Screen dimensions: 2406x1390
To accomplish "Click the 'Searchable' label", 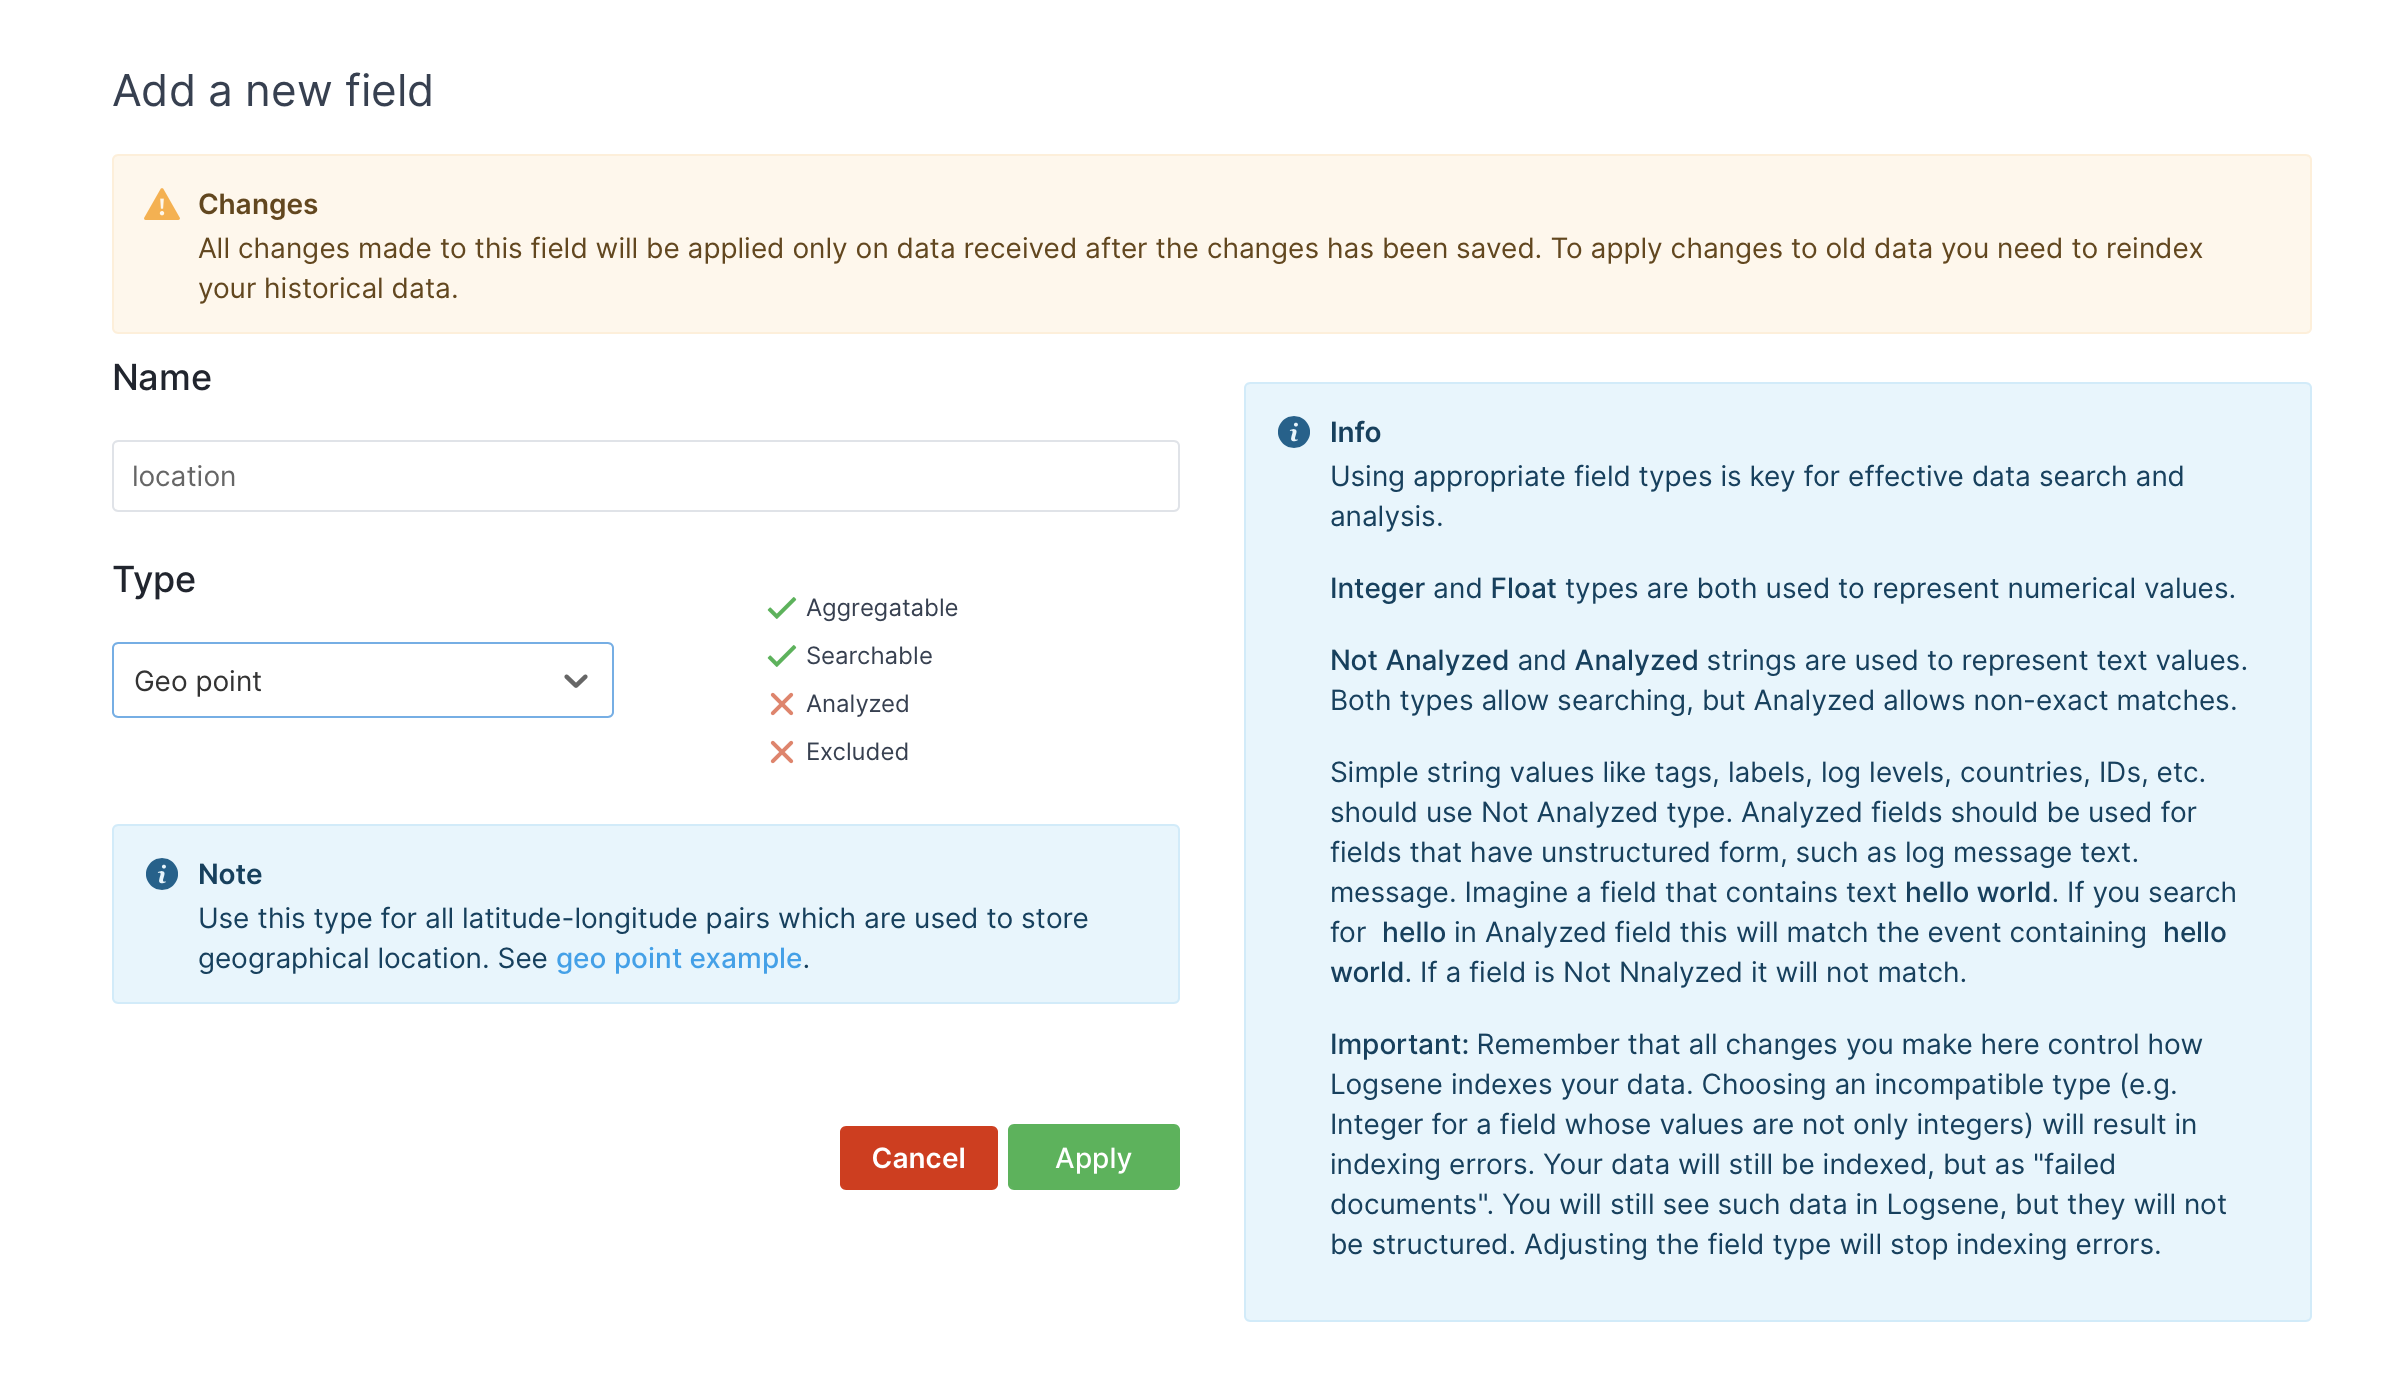I will 869,656.
